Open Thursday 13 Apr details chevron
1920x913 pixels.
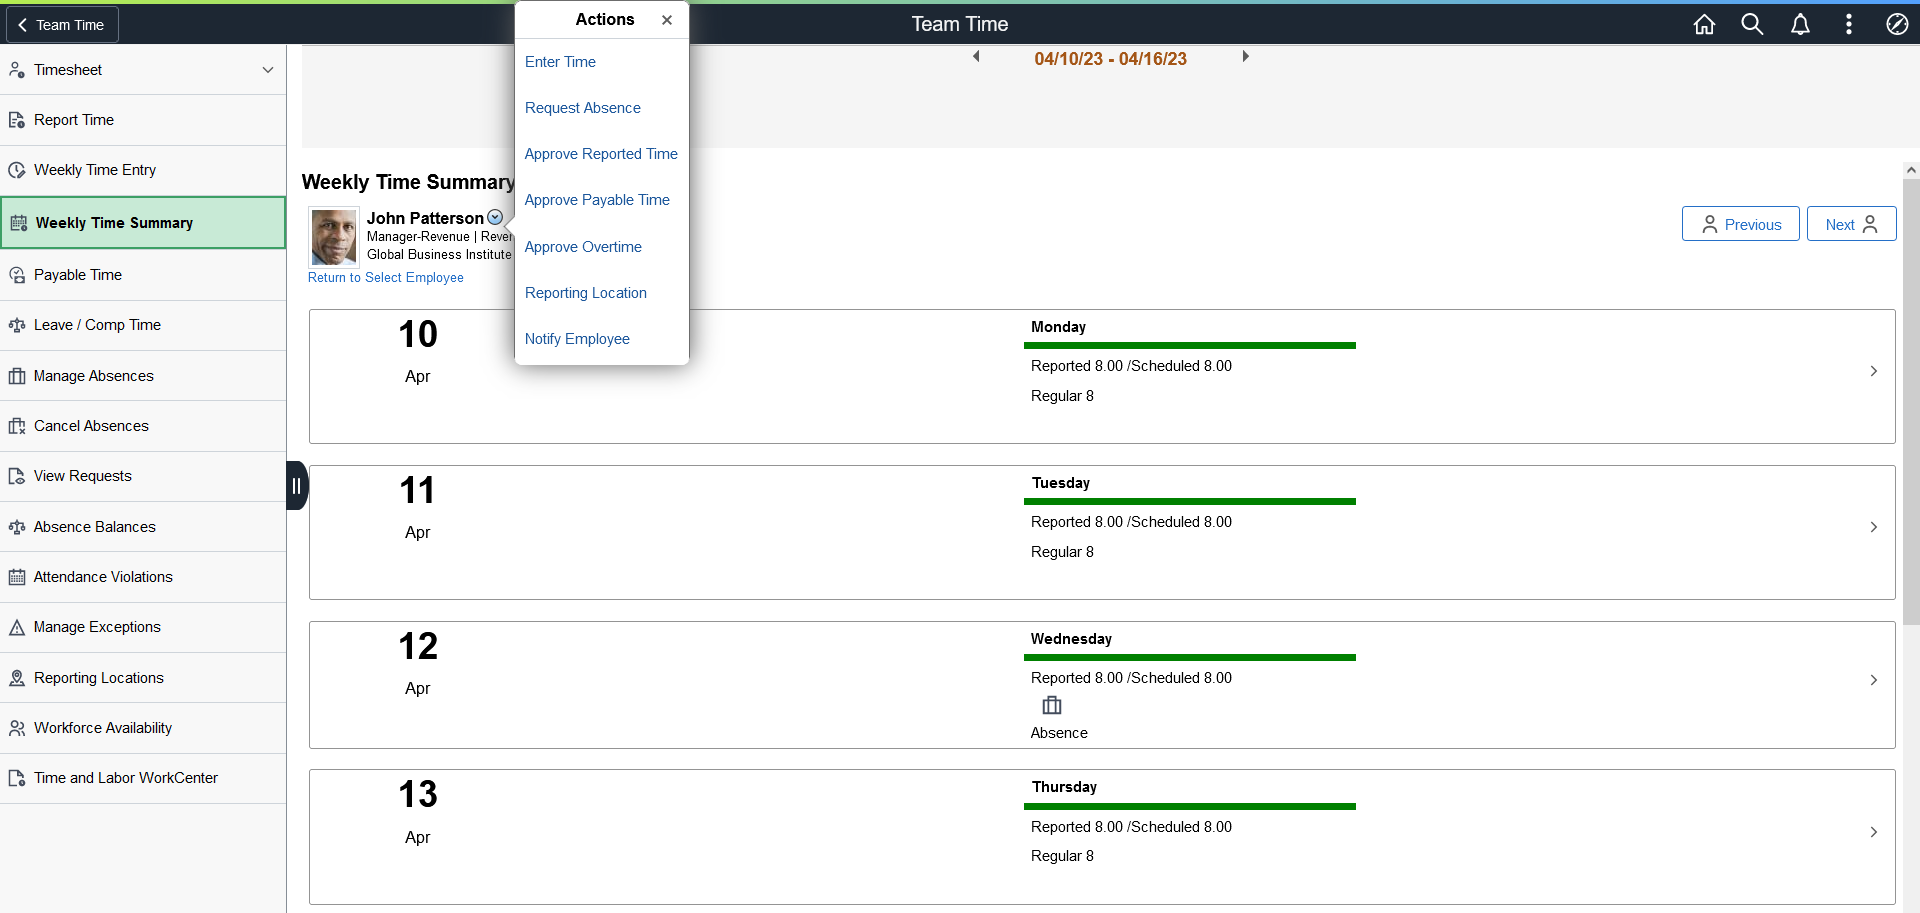[x=1873, y=832]
